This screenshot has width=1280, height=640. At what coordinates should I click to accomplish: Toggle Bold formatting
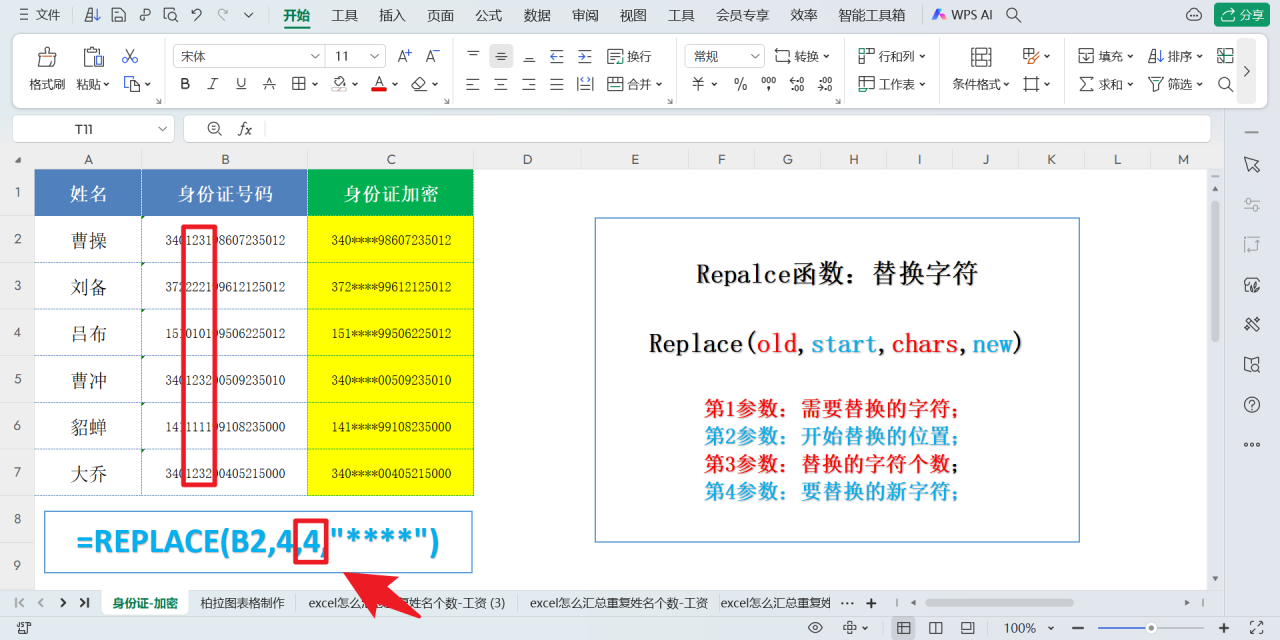coord(185,84)
